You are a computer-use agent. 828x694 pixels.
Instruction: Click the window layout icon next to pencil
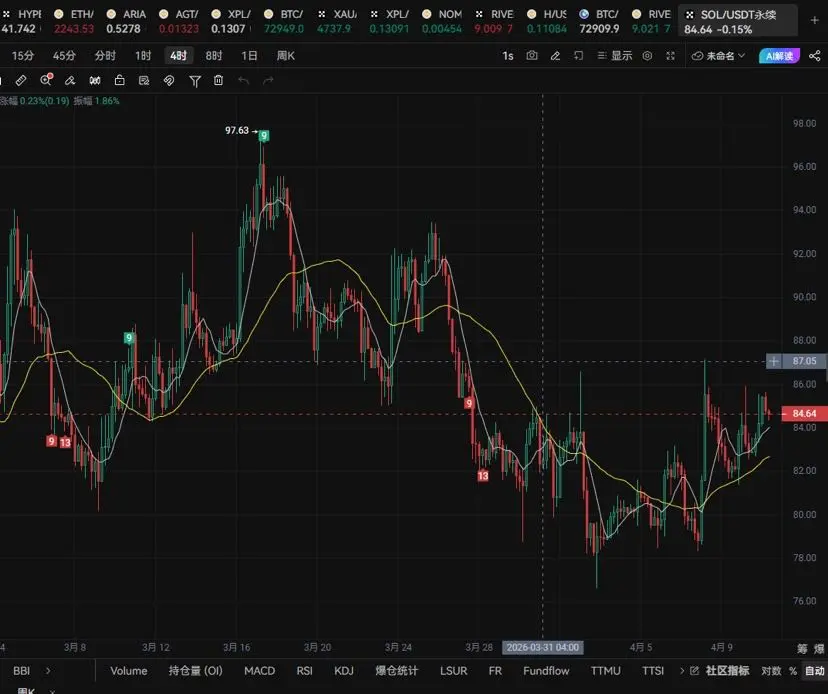coord(579,55)
